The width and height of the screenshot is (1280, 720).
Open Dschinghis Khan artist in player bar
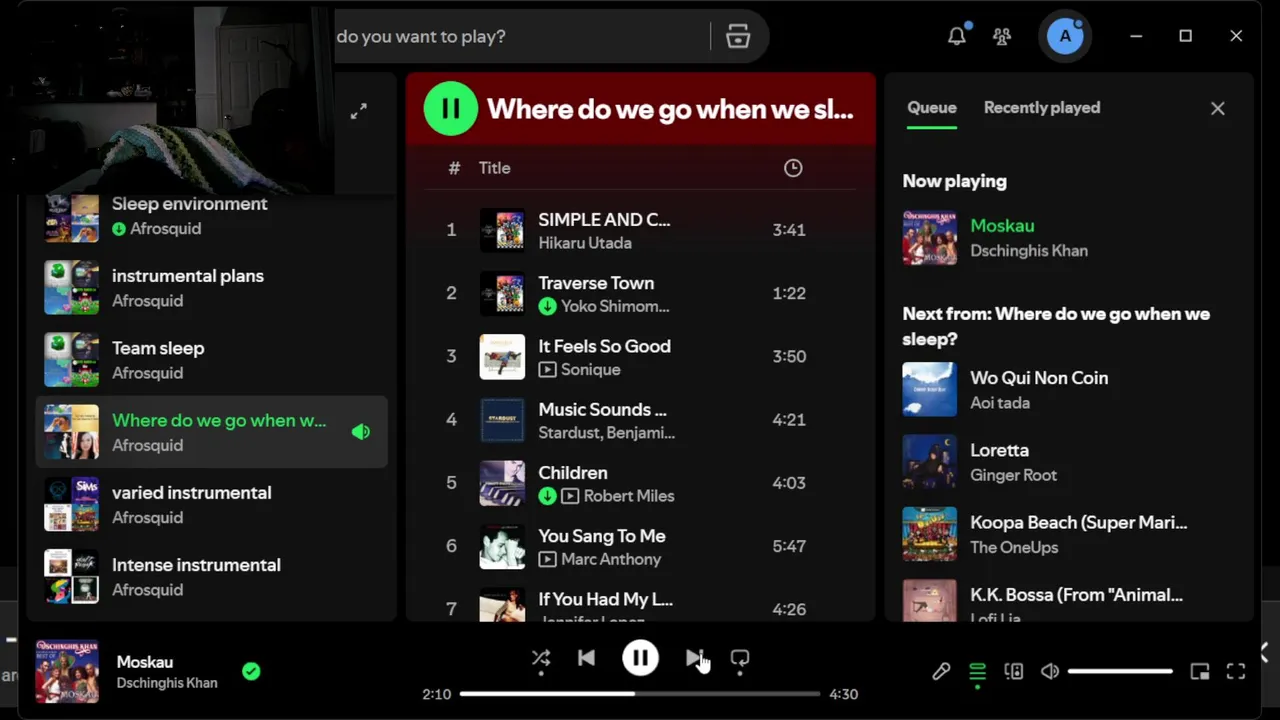click(x=167, y=683)
